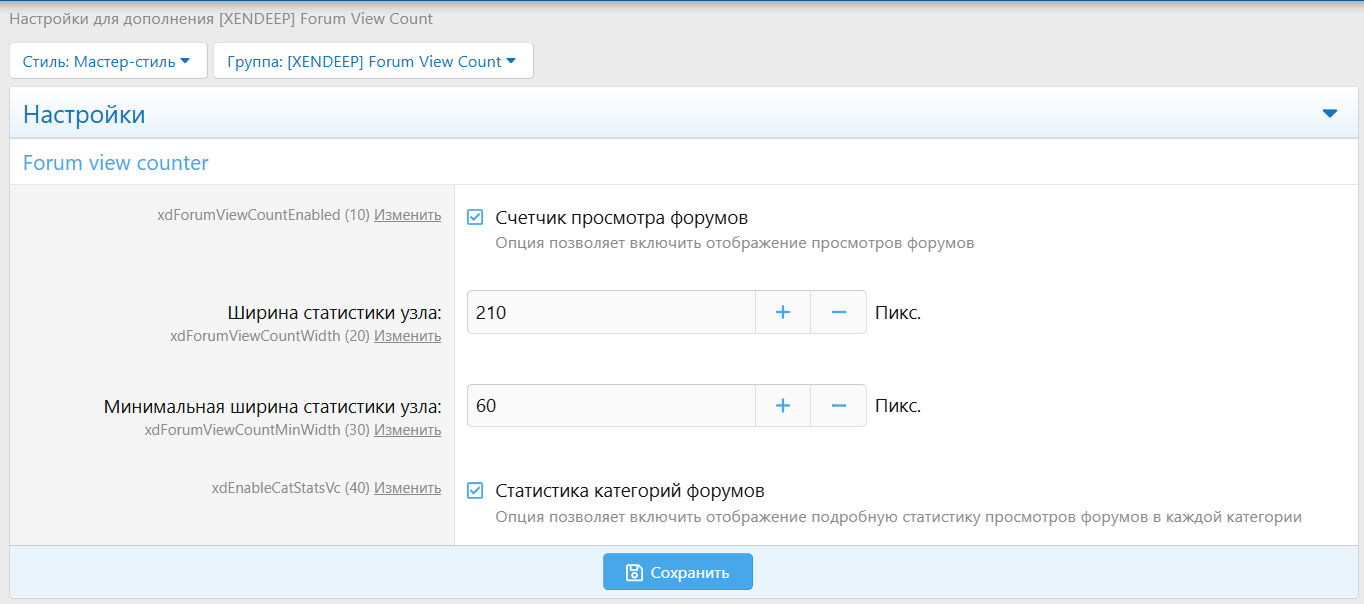Open the Группа: [XENDEEP] Forum View Count dropdown
The height and width of the screenshot is (604, 1364).
pyautogui.click(x=372, y=61)
